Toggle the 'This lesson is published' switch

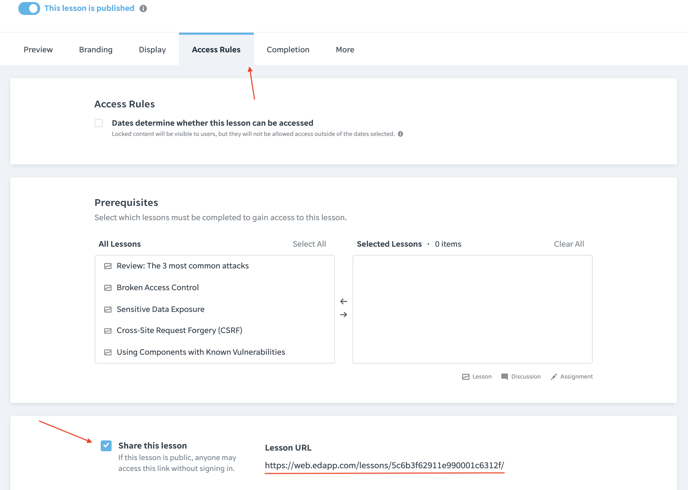click(29, 8)
